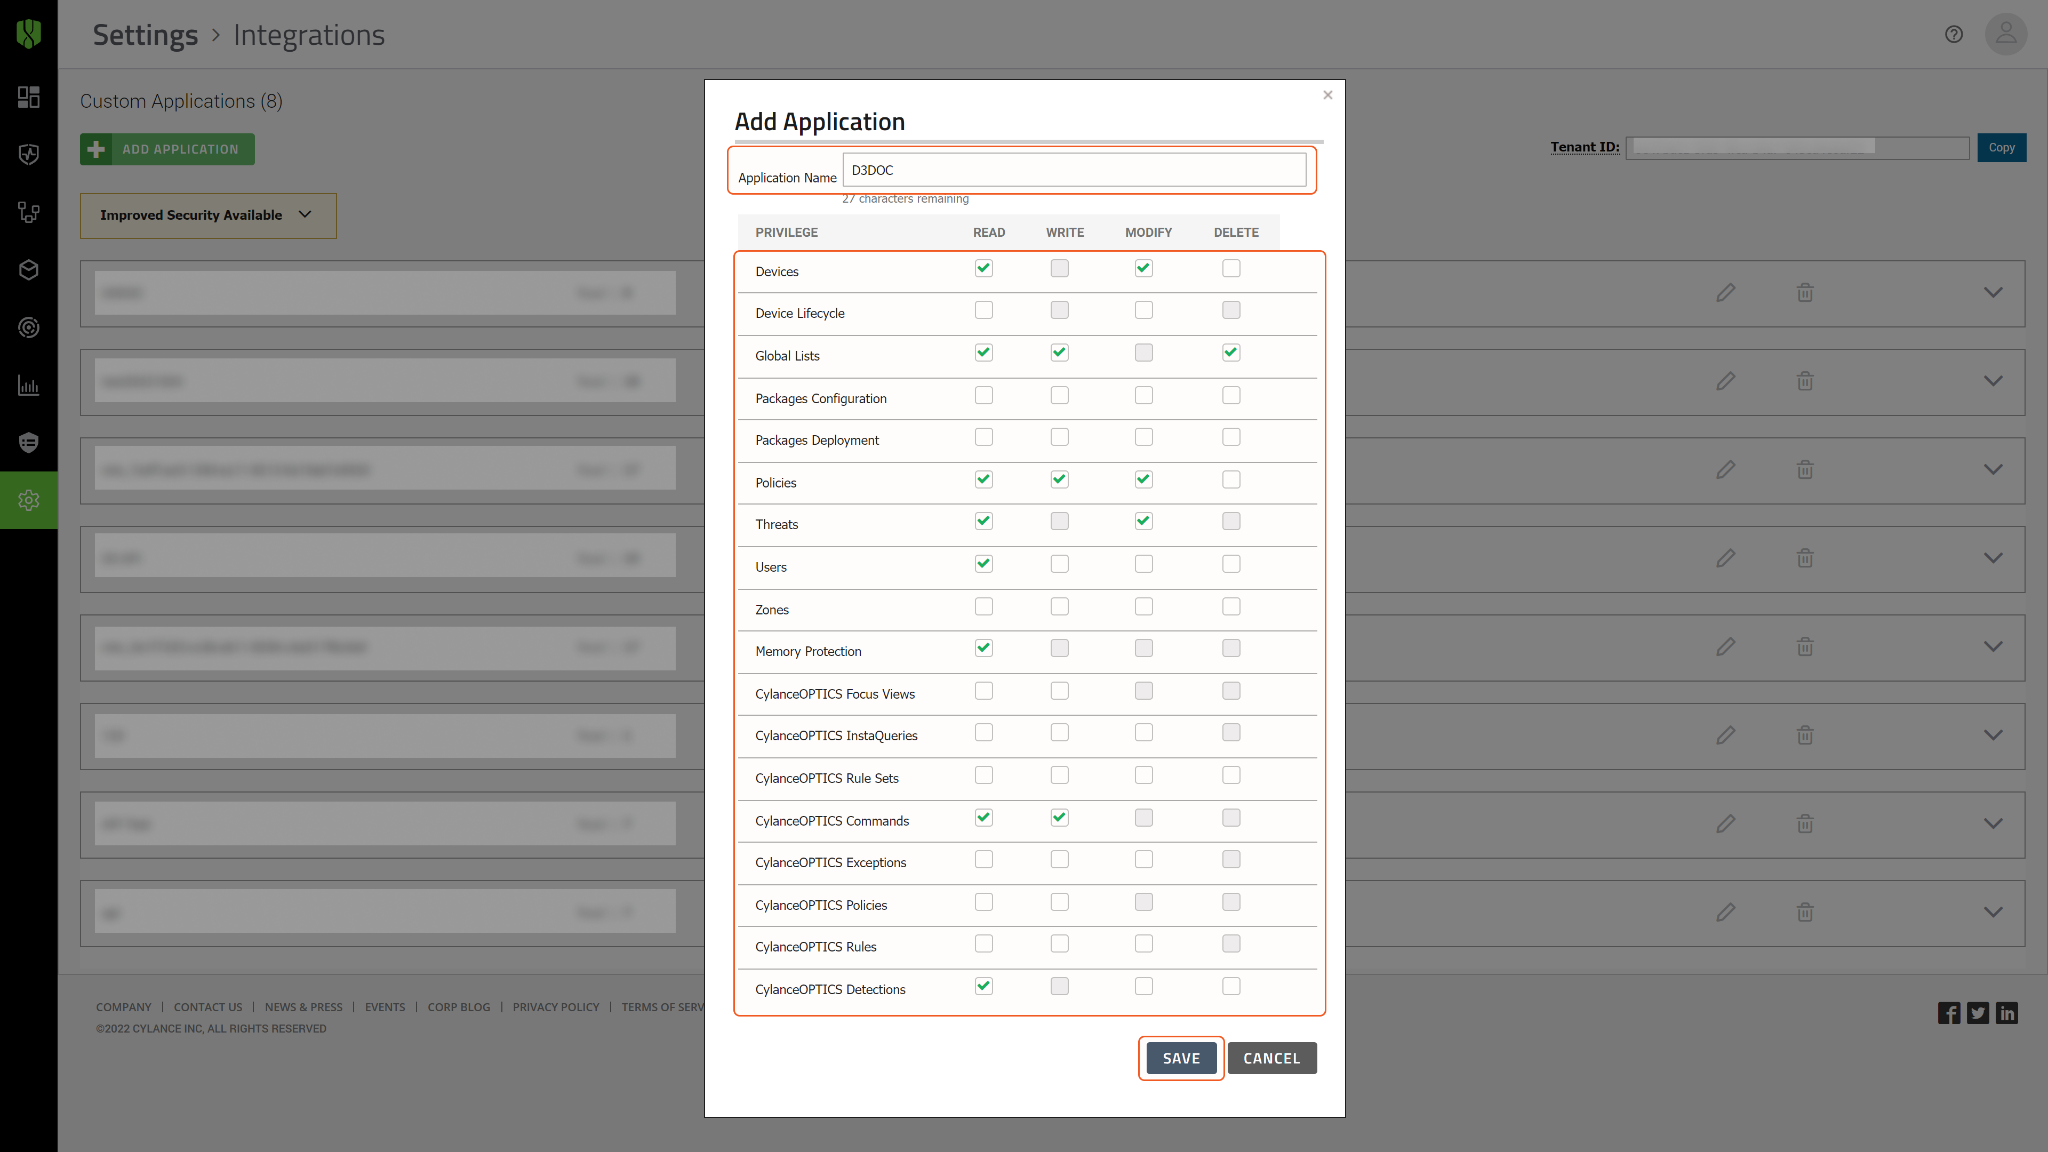Image resolution: width=2048 pixels, height=1152 pixels.
Task: Click the settings gear in the sidebar
Action: click(28, 500)
